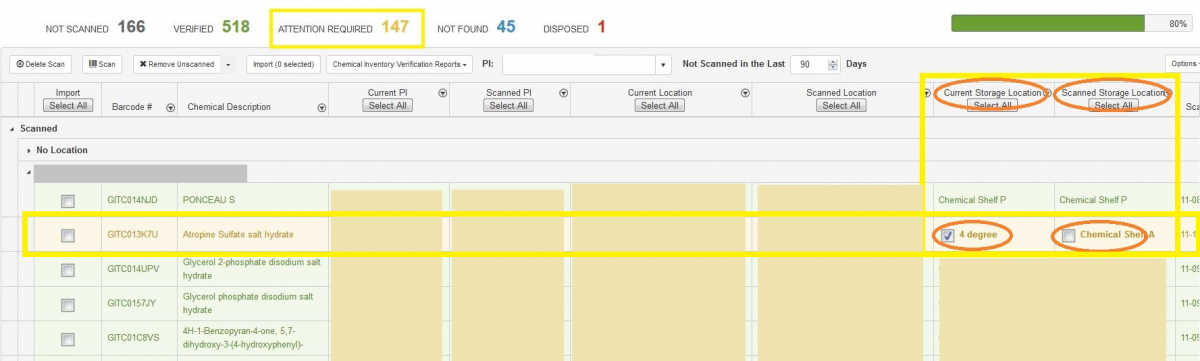1200x361 pixels.
Task: Tick import checkbox for PONCEAU S row
Action: tap(68, 201)
